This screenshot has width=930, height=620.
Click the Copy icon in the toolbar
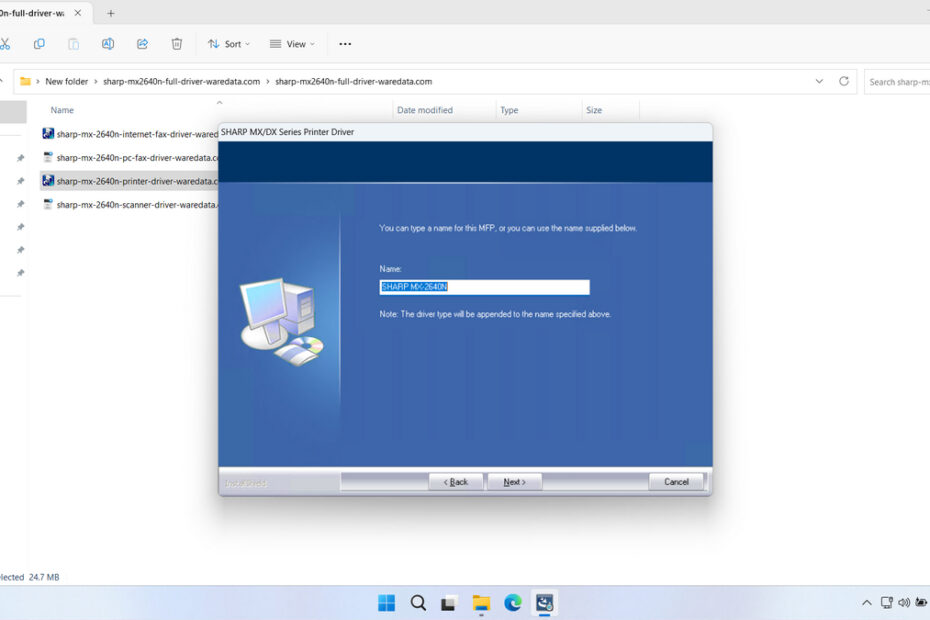(x=39, y=44)
